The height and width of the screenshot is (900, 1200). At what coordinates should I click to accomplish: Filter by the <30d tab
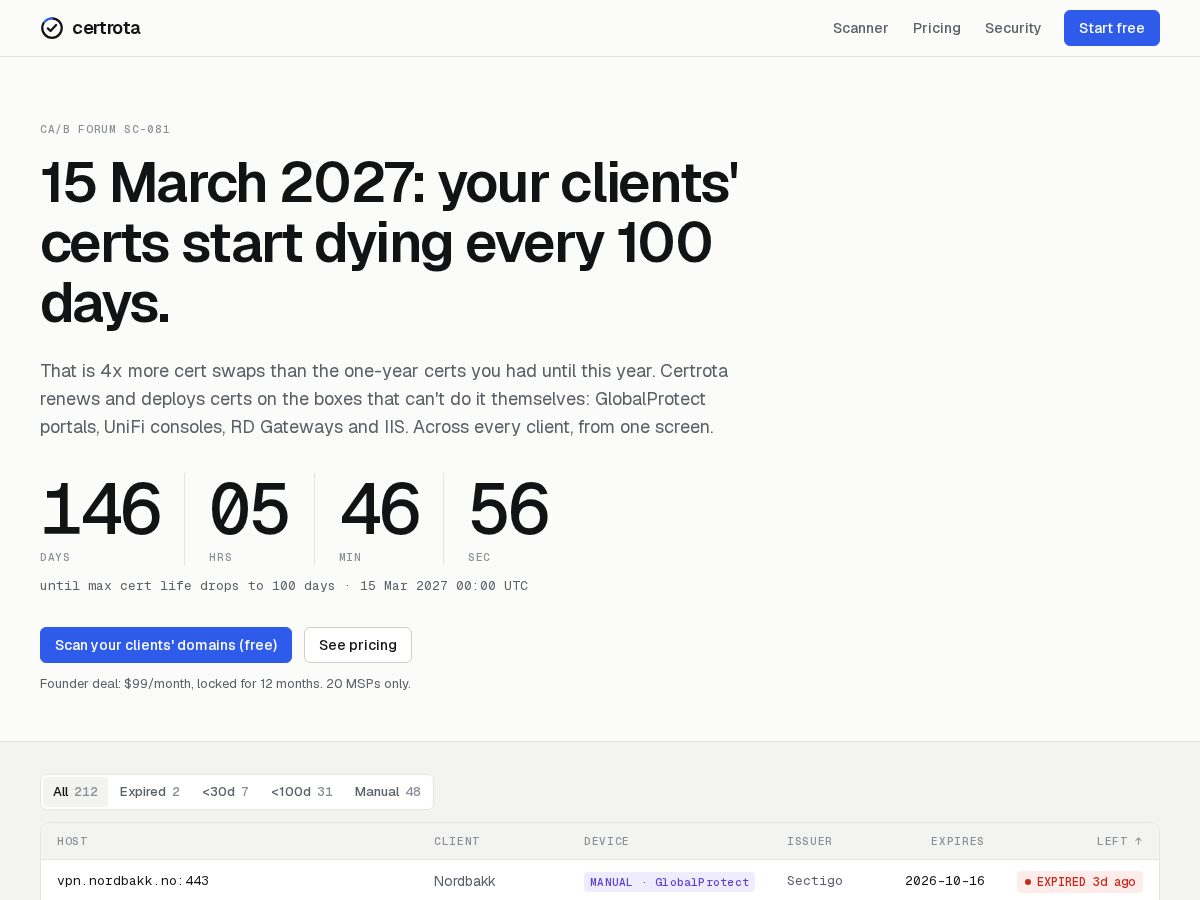tap(225, 792)
